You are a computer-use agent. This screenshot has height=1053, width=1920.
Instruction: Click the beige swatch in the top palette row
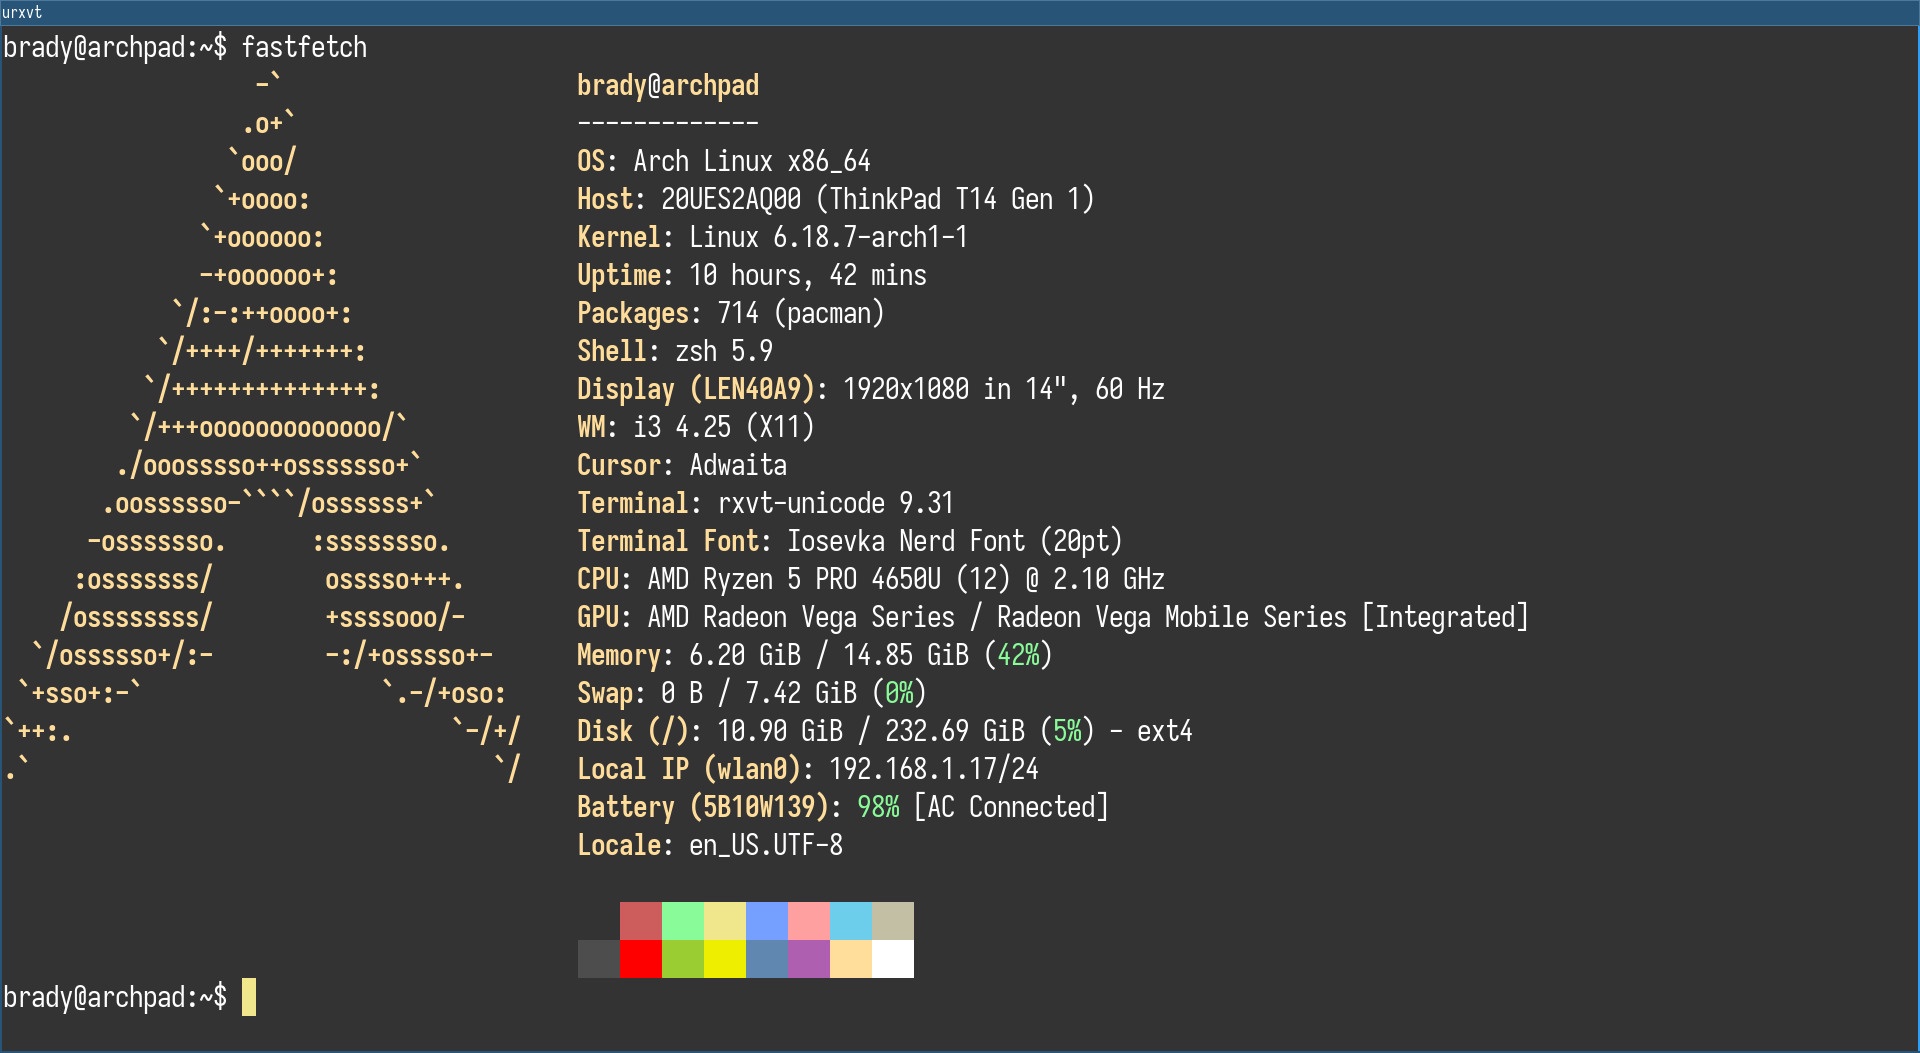[x=893, y=921]
